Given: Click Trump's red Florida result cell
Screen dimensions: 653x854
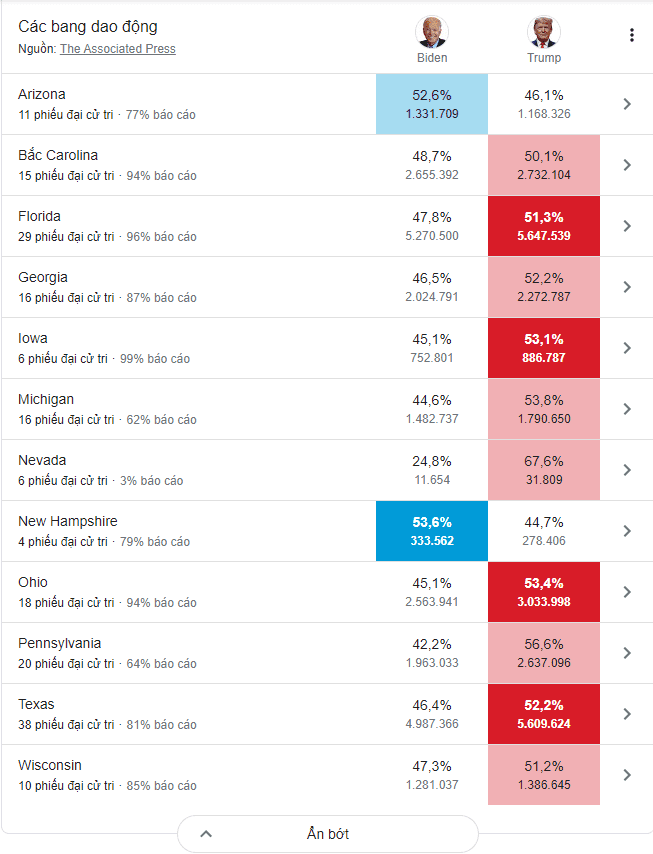Looking at the screenshot, I should pos(544,226).
